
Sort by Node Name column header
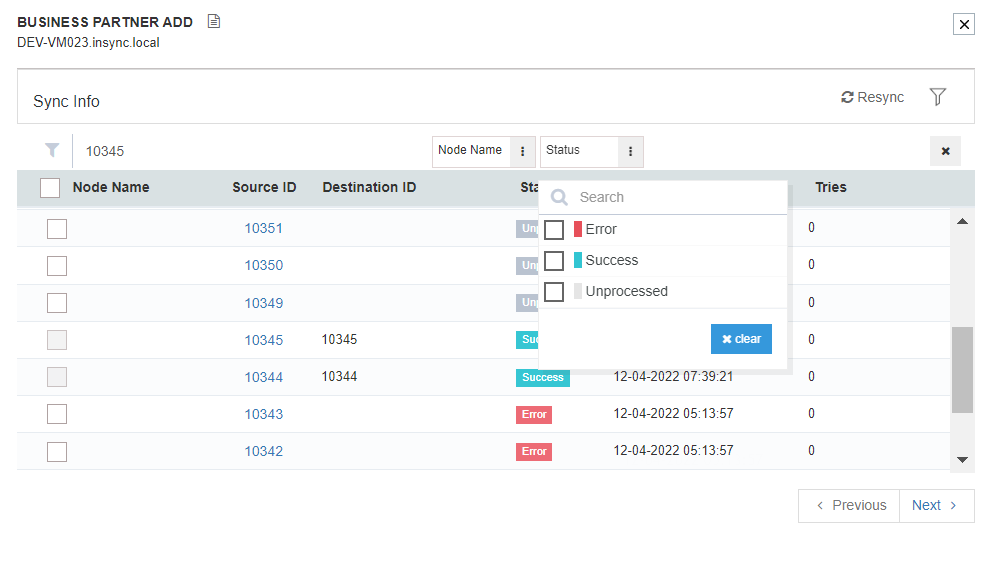[x=111, y=187]
